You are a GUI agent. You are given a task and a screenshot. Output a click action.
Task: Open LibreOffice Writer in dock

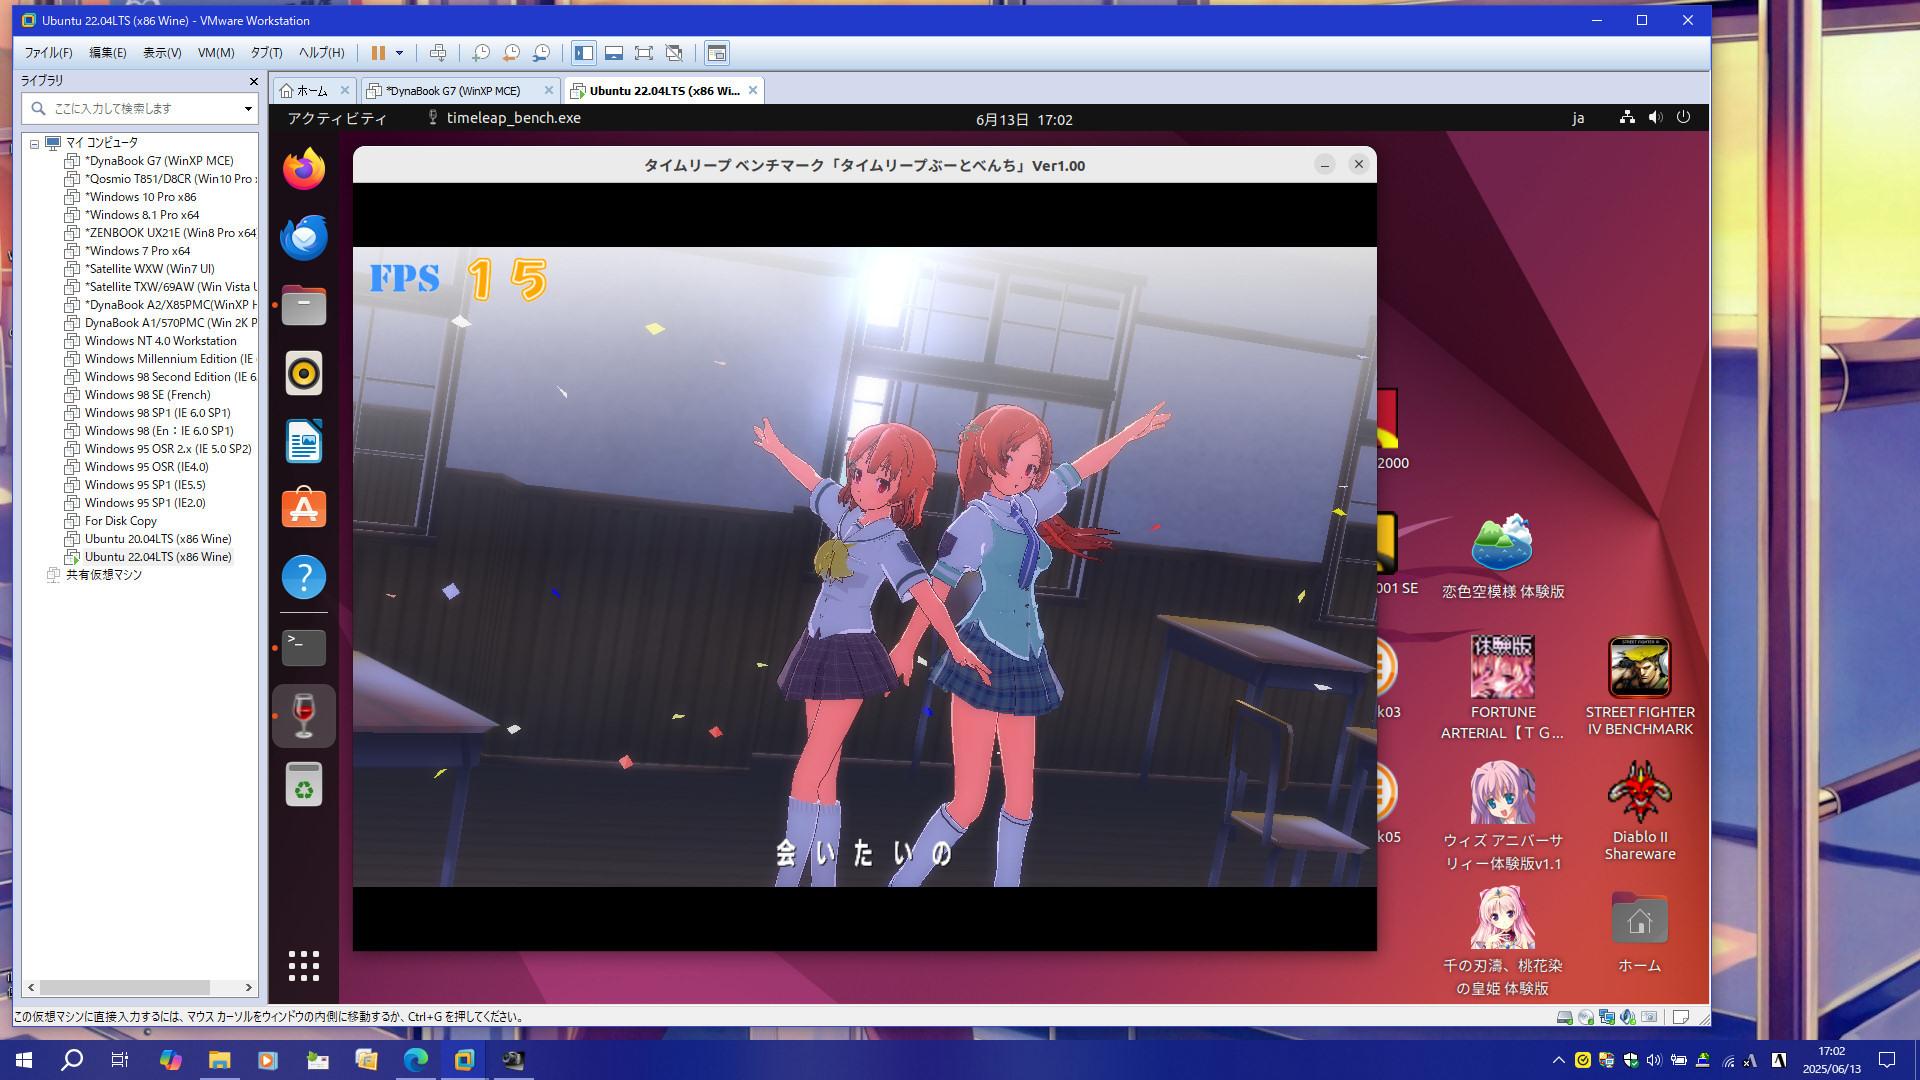tap(304, 442)
